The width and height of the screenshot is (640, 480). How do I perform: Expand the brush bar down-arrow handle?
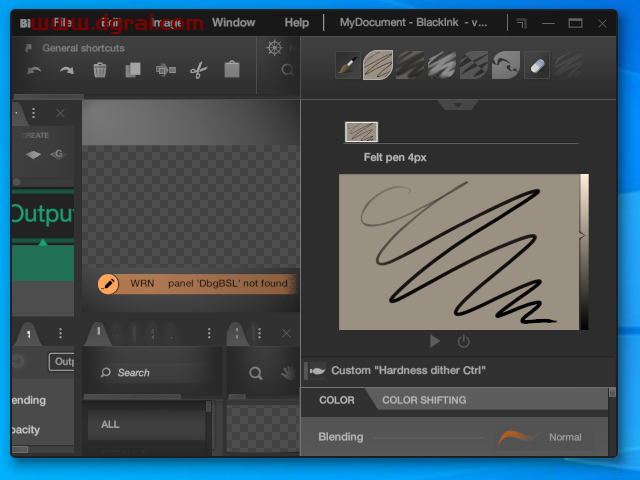pos(458,104)
